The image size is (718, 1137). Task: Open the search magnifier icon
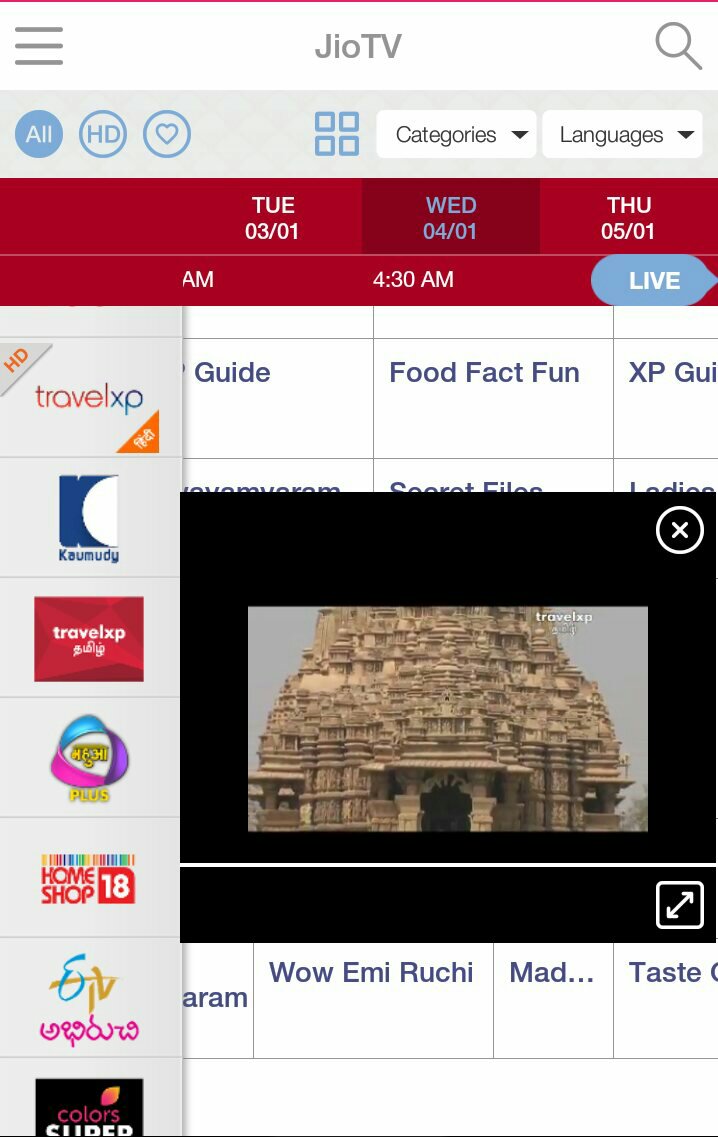[678, 46]
